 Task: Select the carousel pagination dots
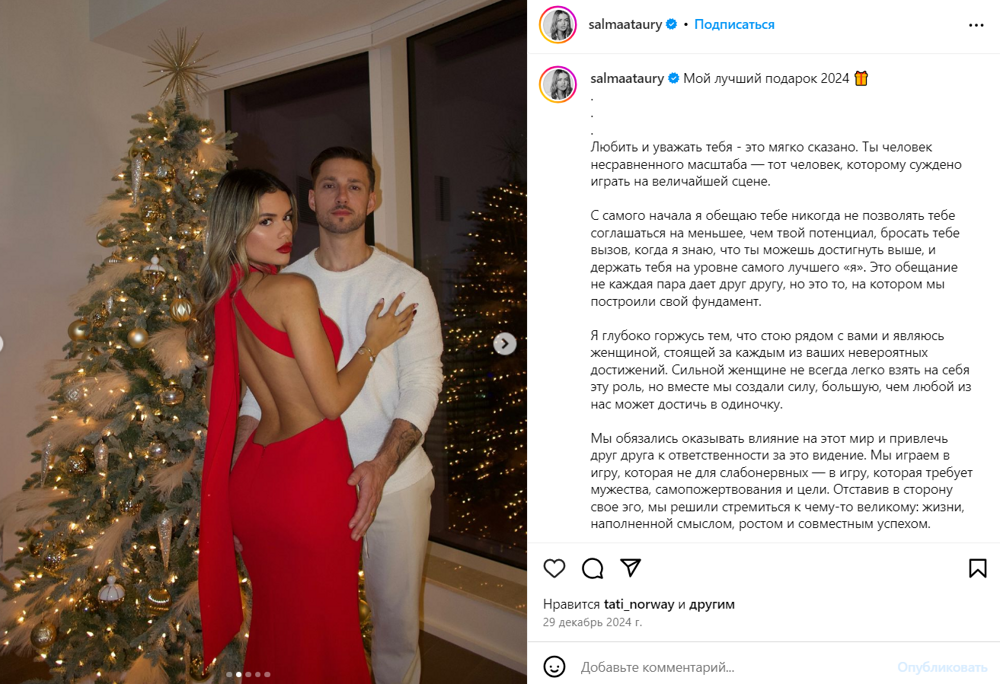click(249, 674)
